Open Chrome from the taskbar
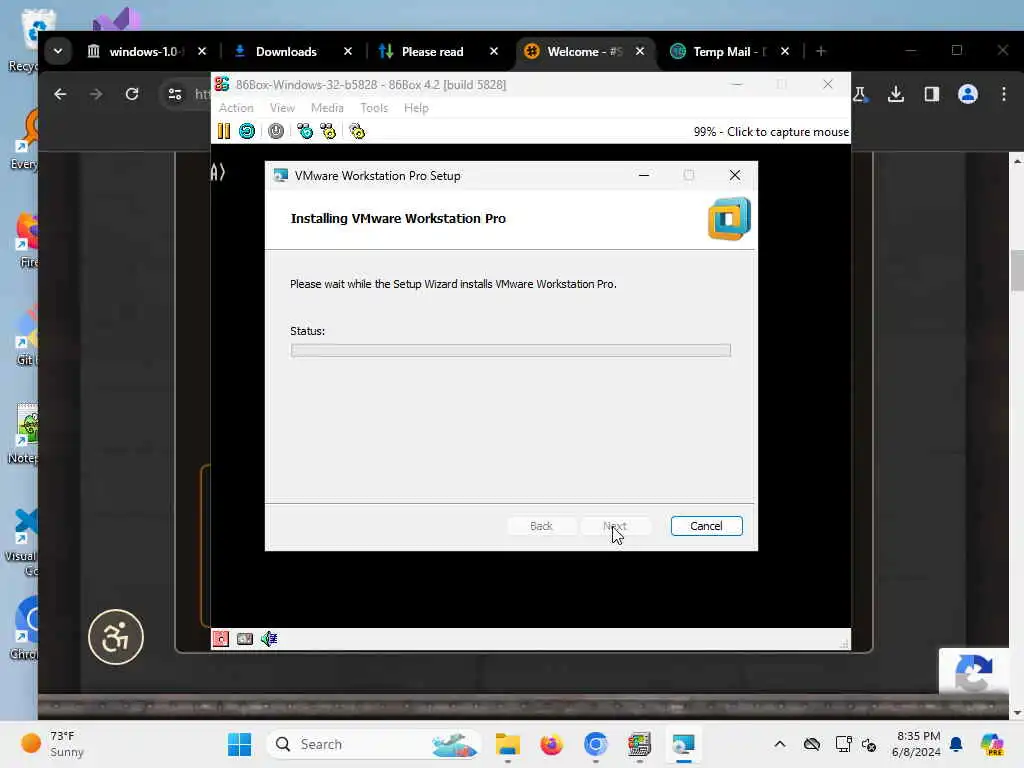The image size is (1024, 768). (596, 744)
